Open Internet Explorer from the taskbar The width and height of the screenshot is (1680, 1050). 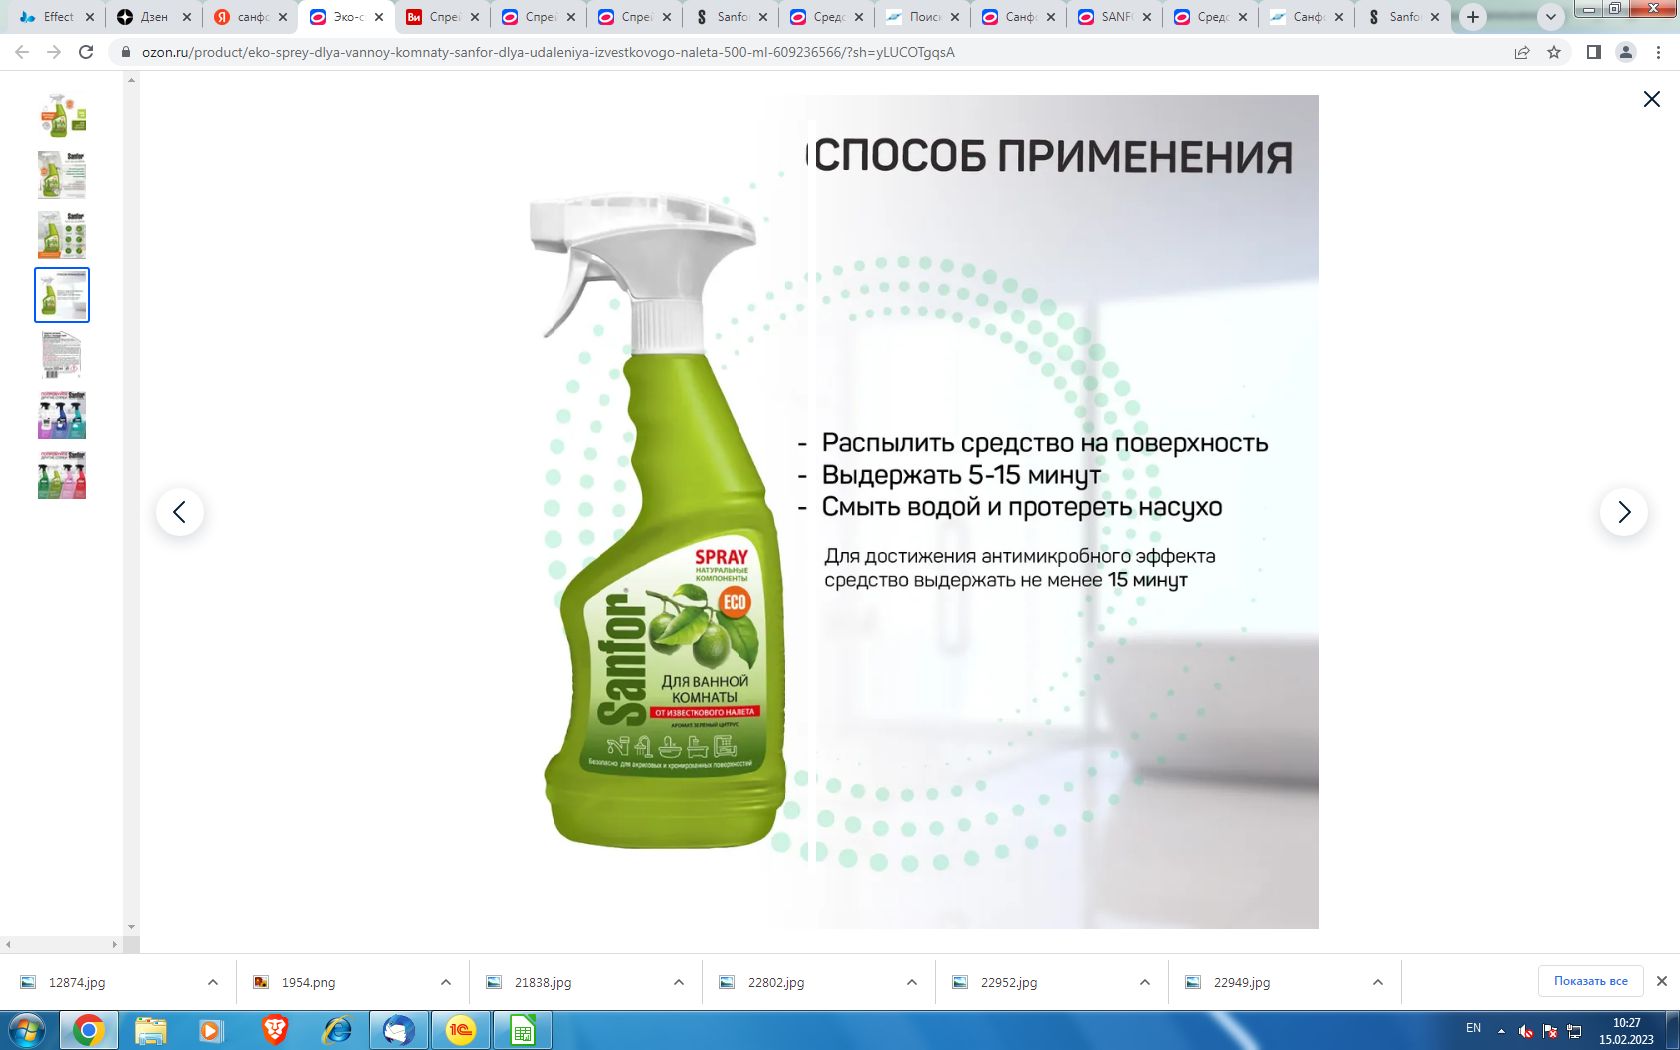337,1030
